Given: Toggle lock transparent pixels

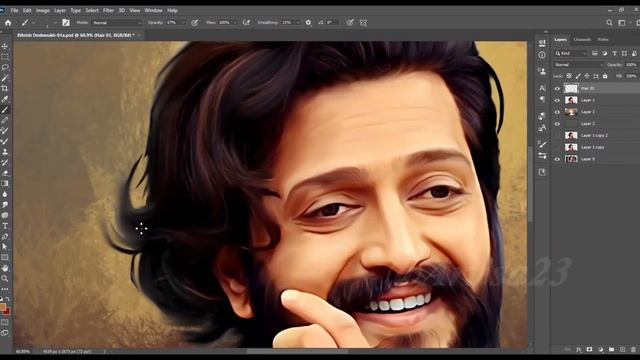Looking at the screenshot, I should click(569, 76).
